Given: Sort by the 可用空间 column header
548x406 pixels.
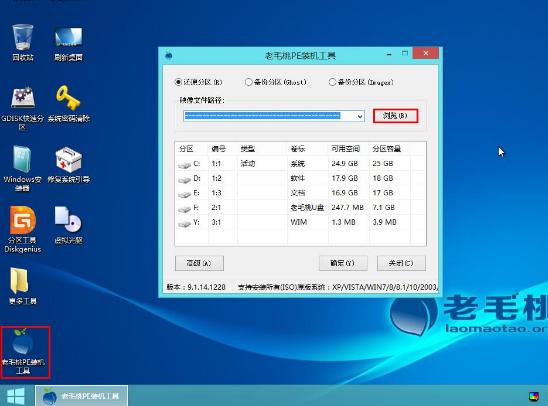Looking at the screenshot, I should tap(345, 149).
